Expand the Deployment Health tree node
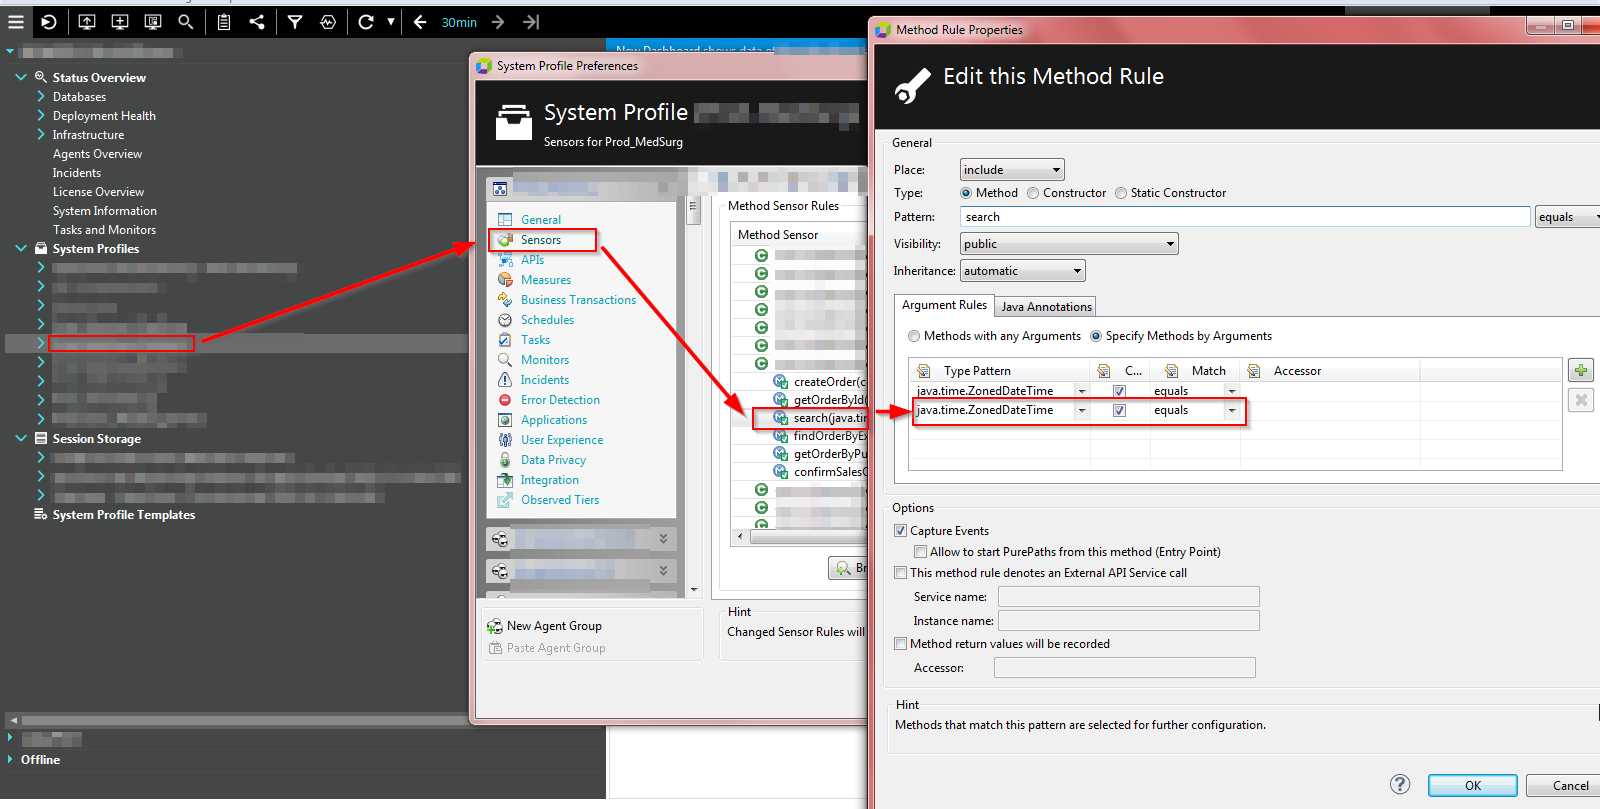The height and width of the screenshot is (809, 1600). [41, 115]
